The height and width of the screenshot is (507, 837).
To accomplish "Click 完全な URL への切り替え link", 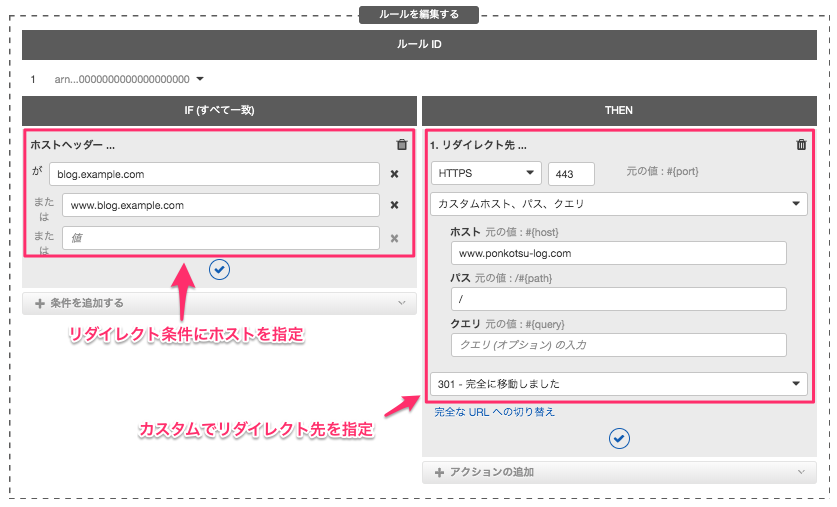I will click(494, 412).
